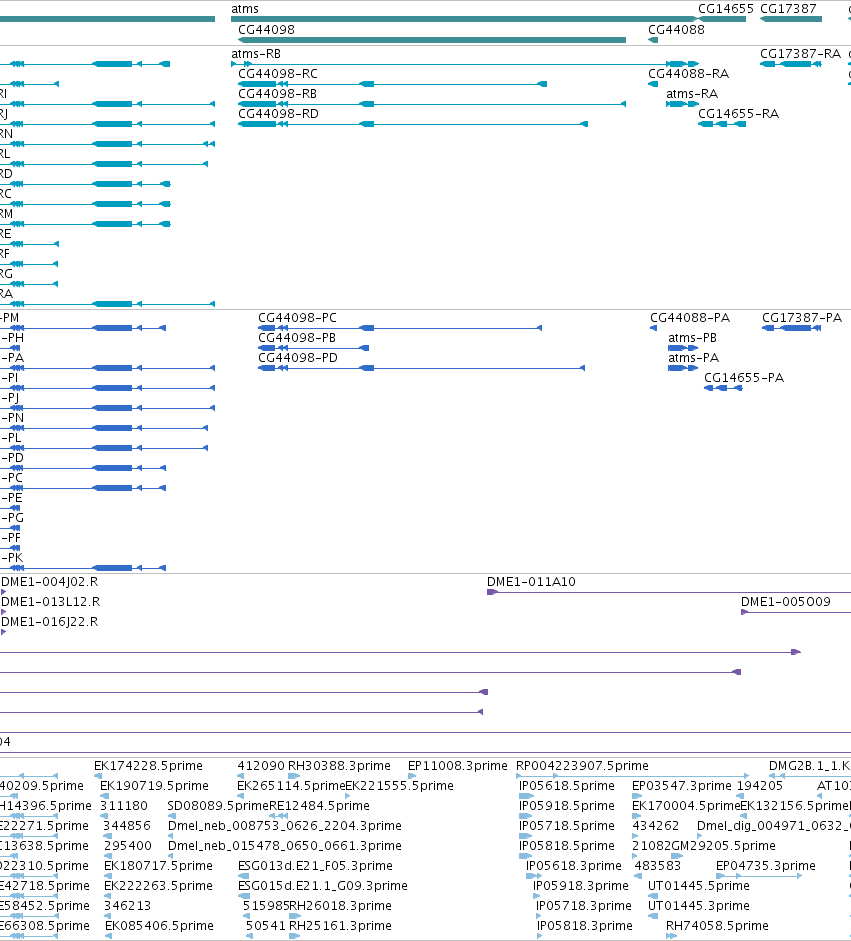851x941 pixels.
Task: Click the IP05718.5prime EST label
Action: point(567,826)
